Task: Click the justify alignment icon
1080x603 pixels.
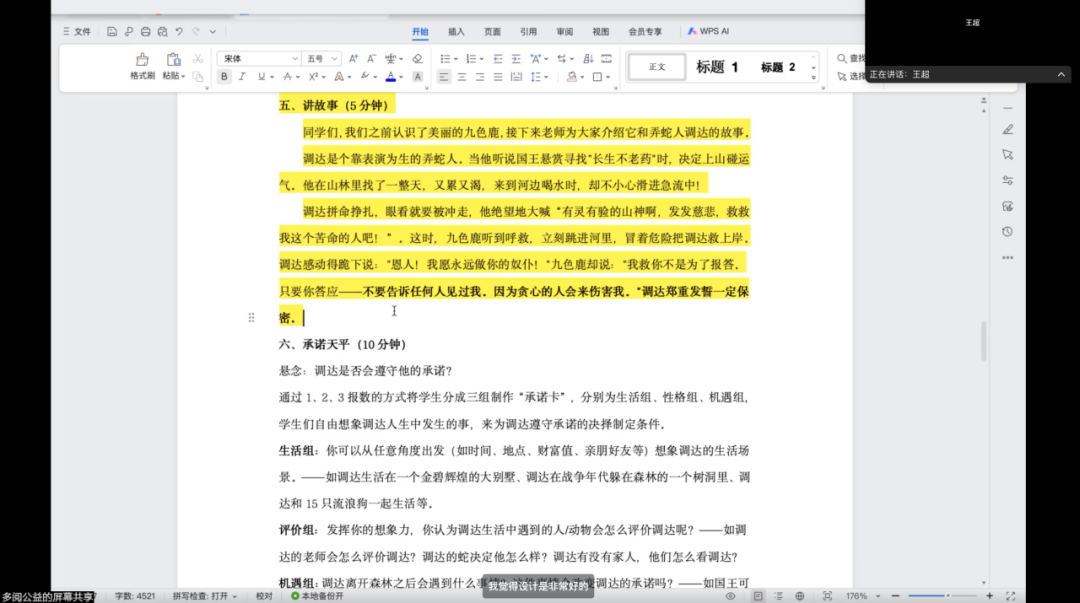Action: (x=498, y=77)
